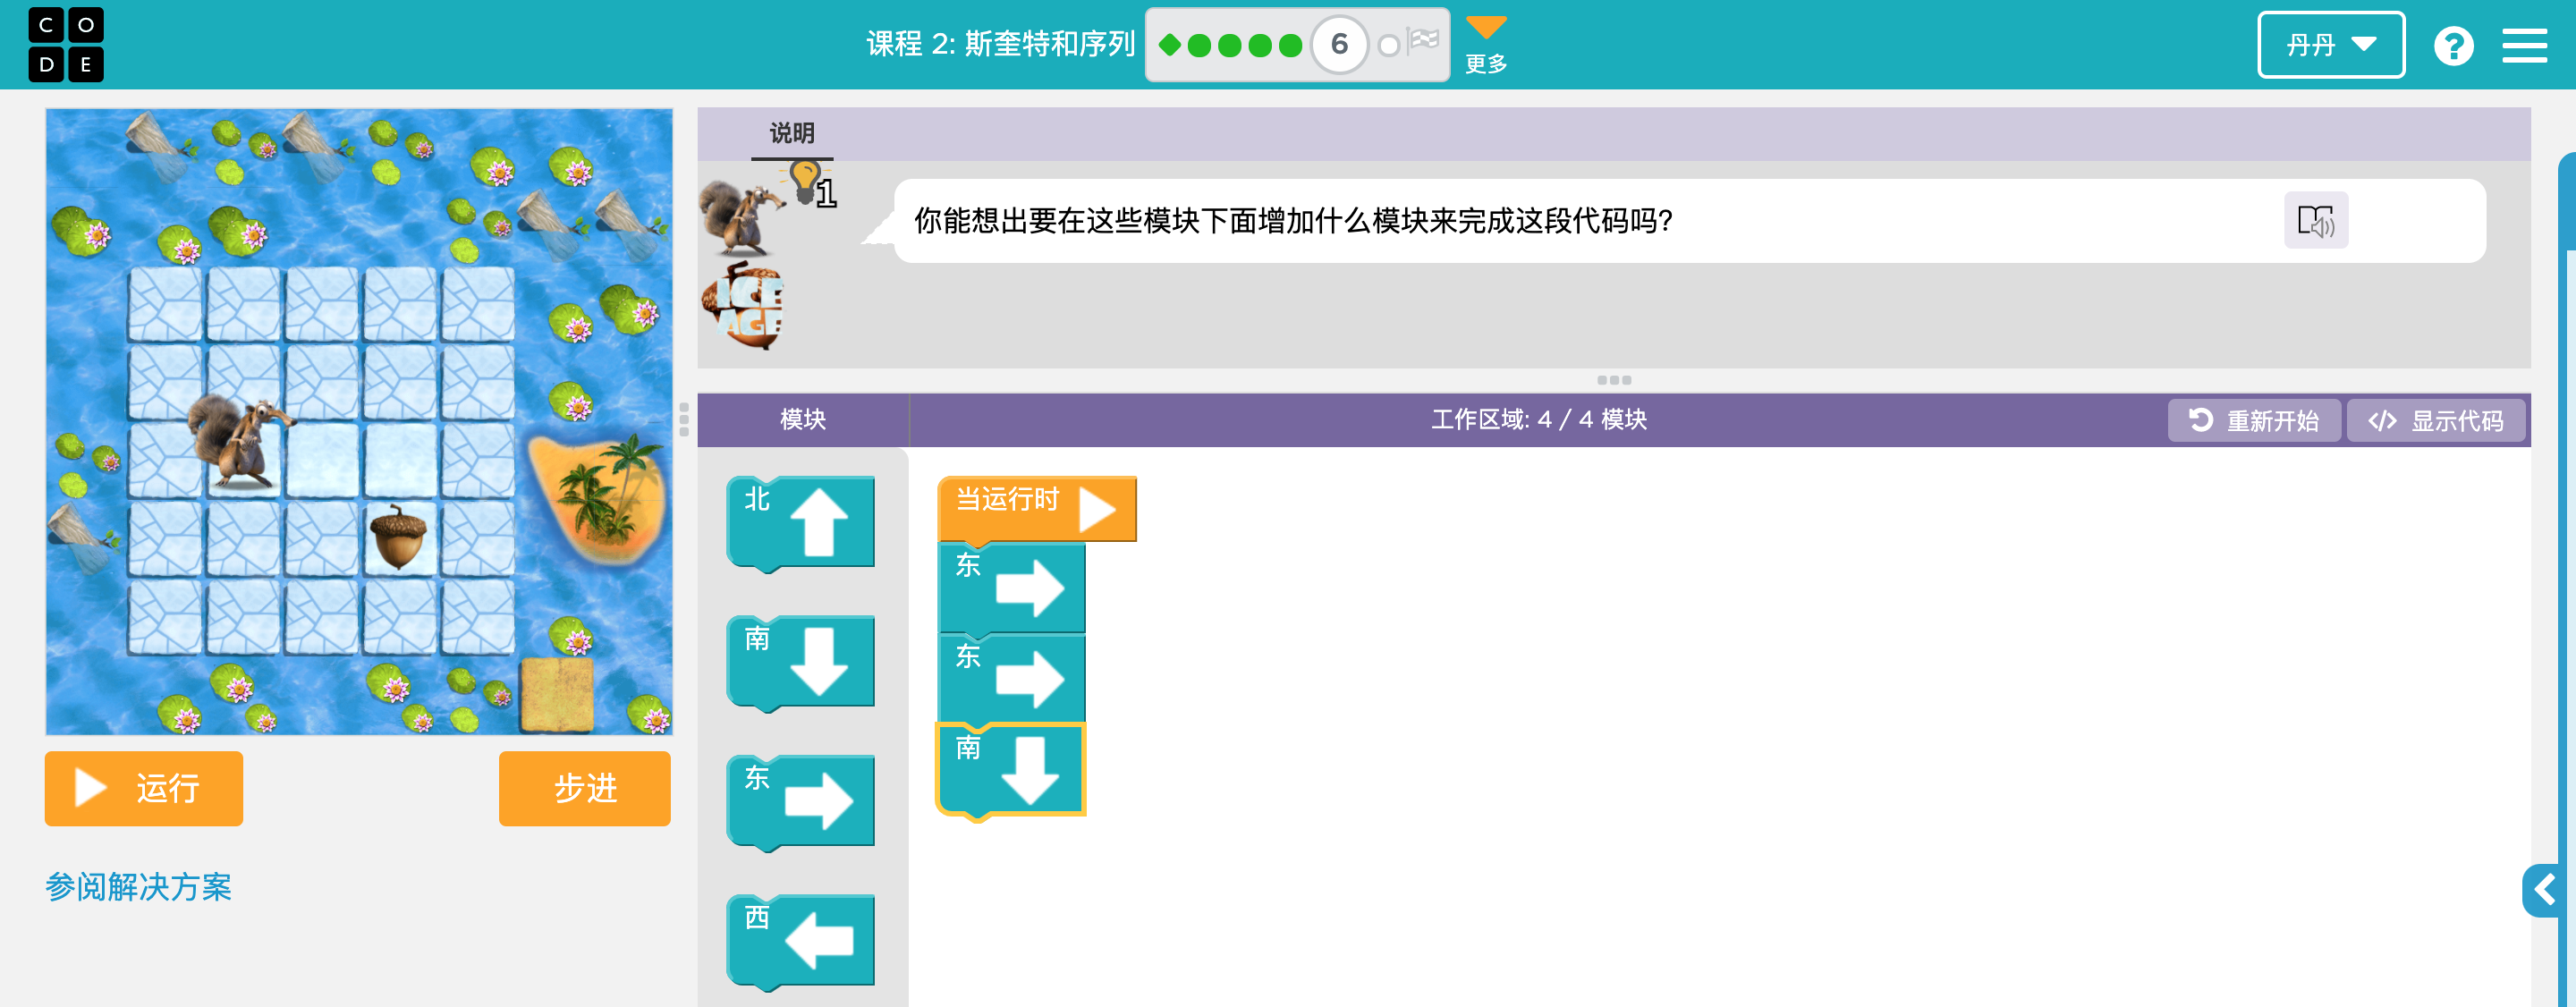This screenshot has height=1007, width=2576.
Task: Select the 南 down-arrow block in toolbox
Action: 801,662
